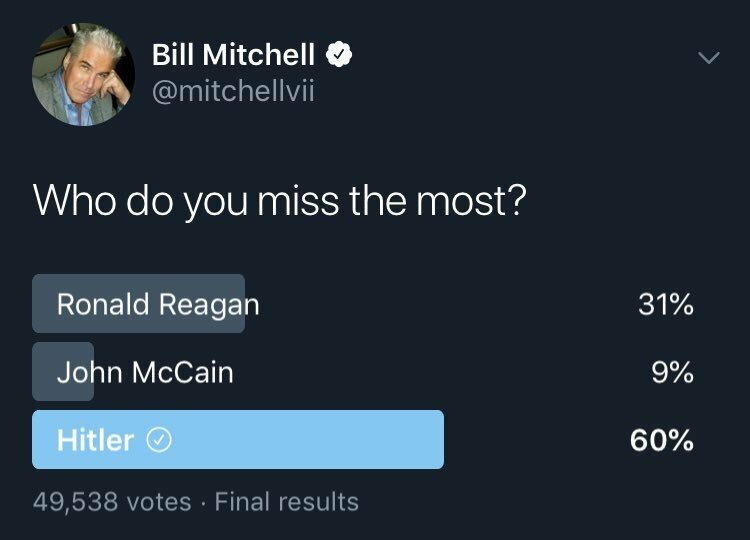750x540 pixels.
Task: Click the light blue winning result bar
Action: click(x=300, y=440)
